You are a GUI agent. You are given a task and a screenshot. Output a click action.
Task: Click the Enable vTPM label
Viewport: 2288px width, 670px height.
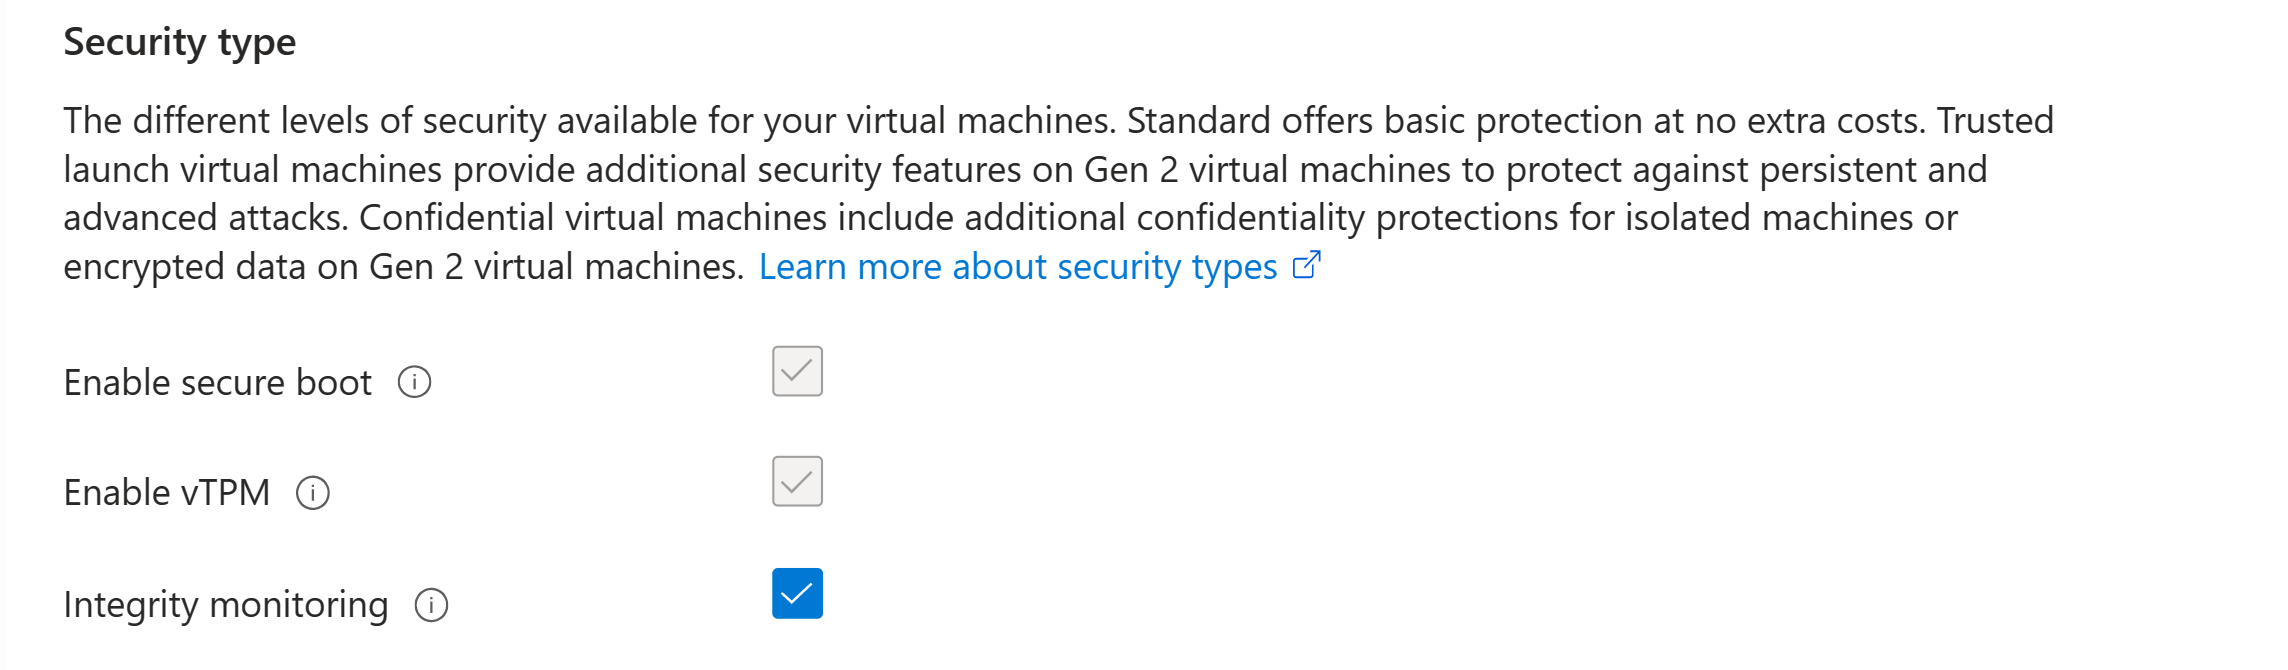point(166,492)
